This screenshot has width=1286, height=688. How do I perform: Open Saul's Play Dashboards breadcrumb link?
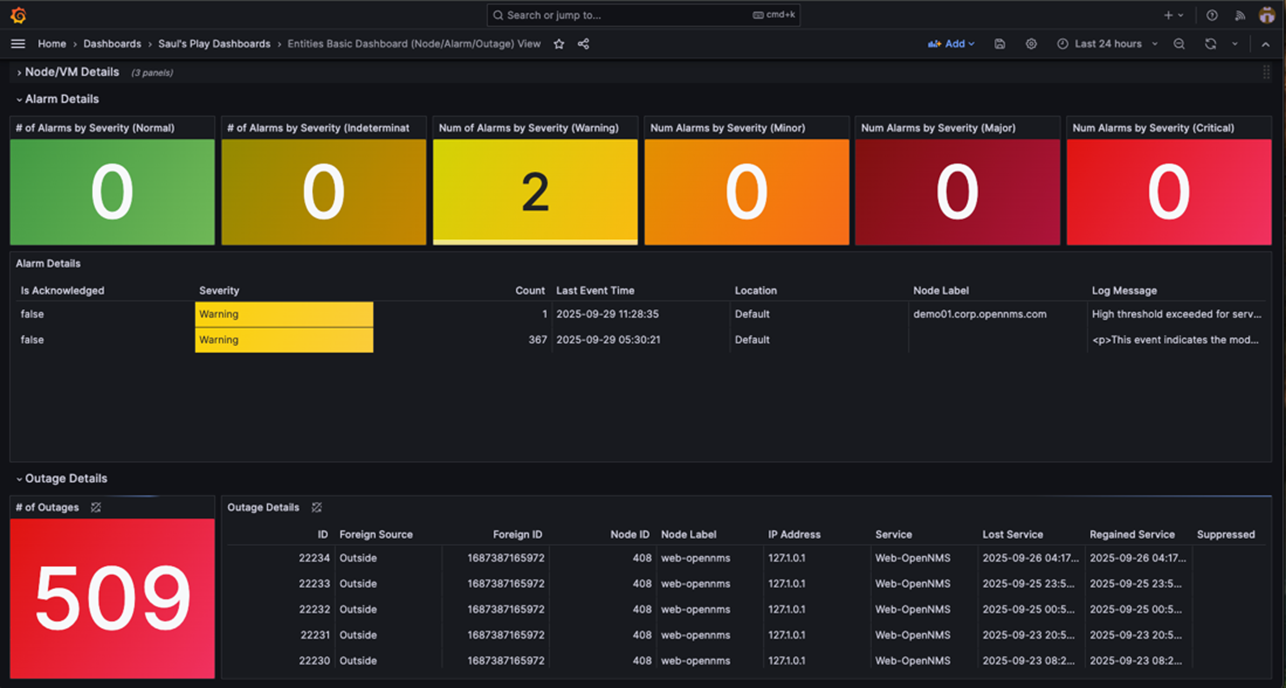point(215,44)
